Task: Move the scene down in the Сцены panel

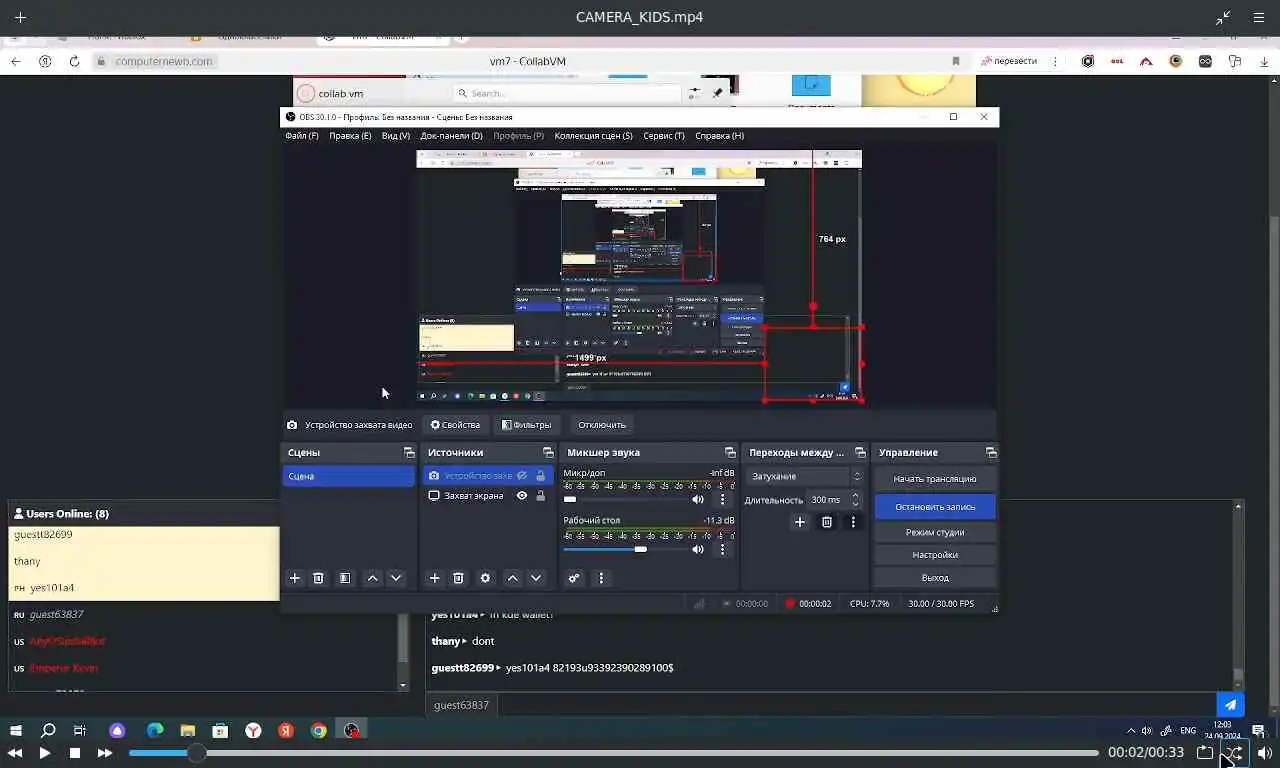Action: click(396, 578)
